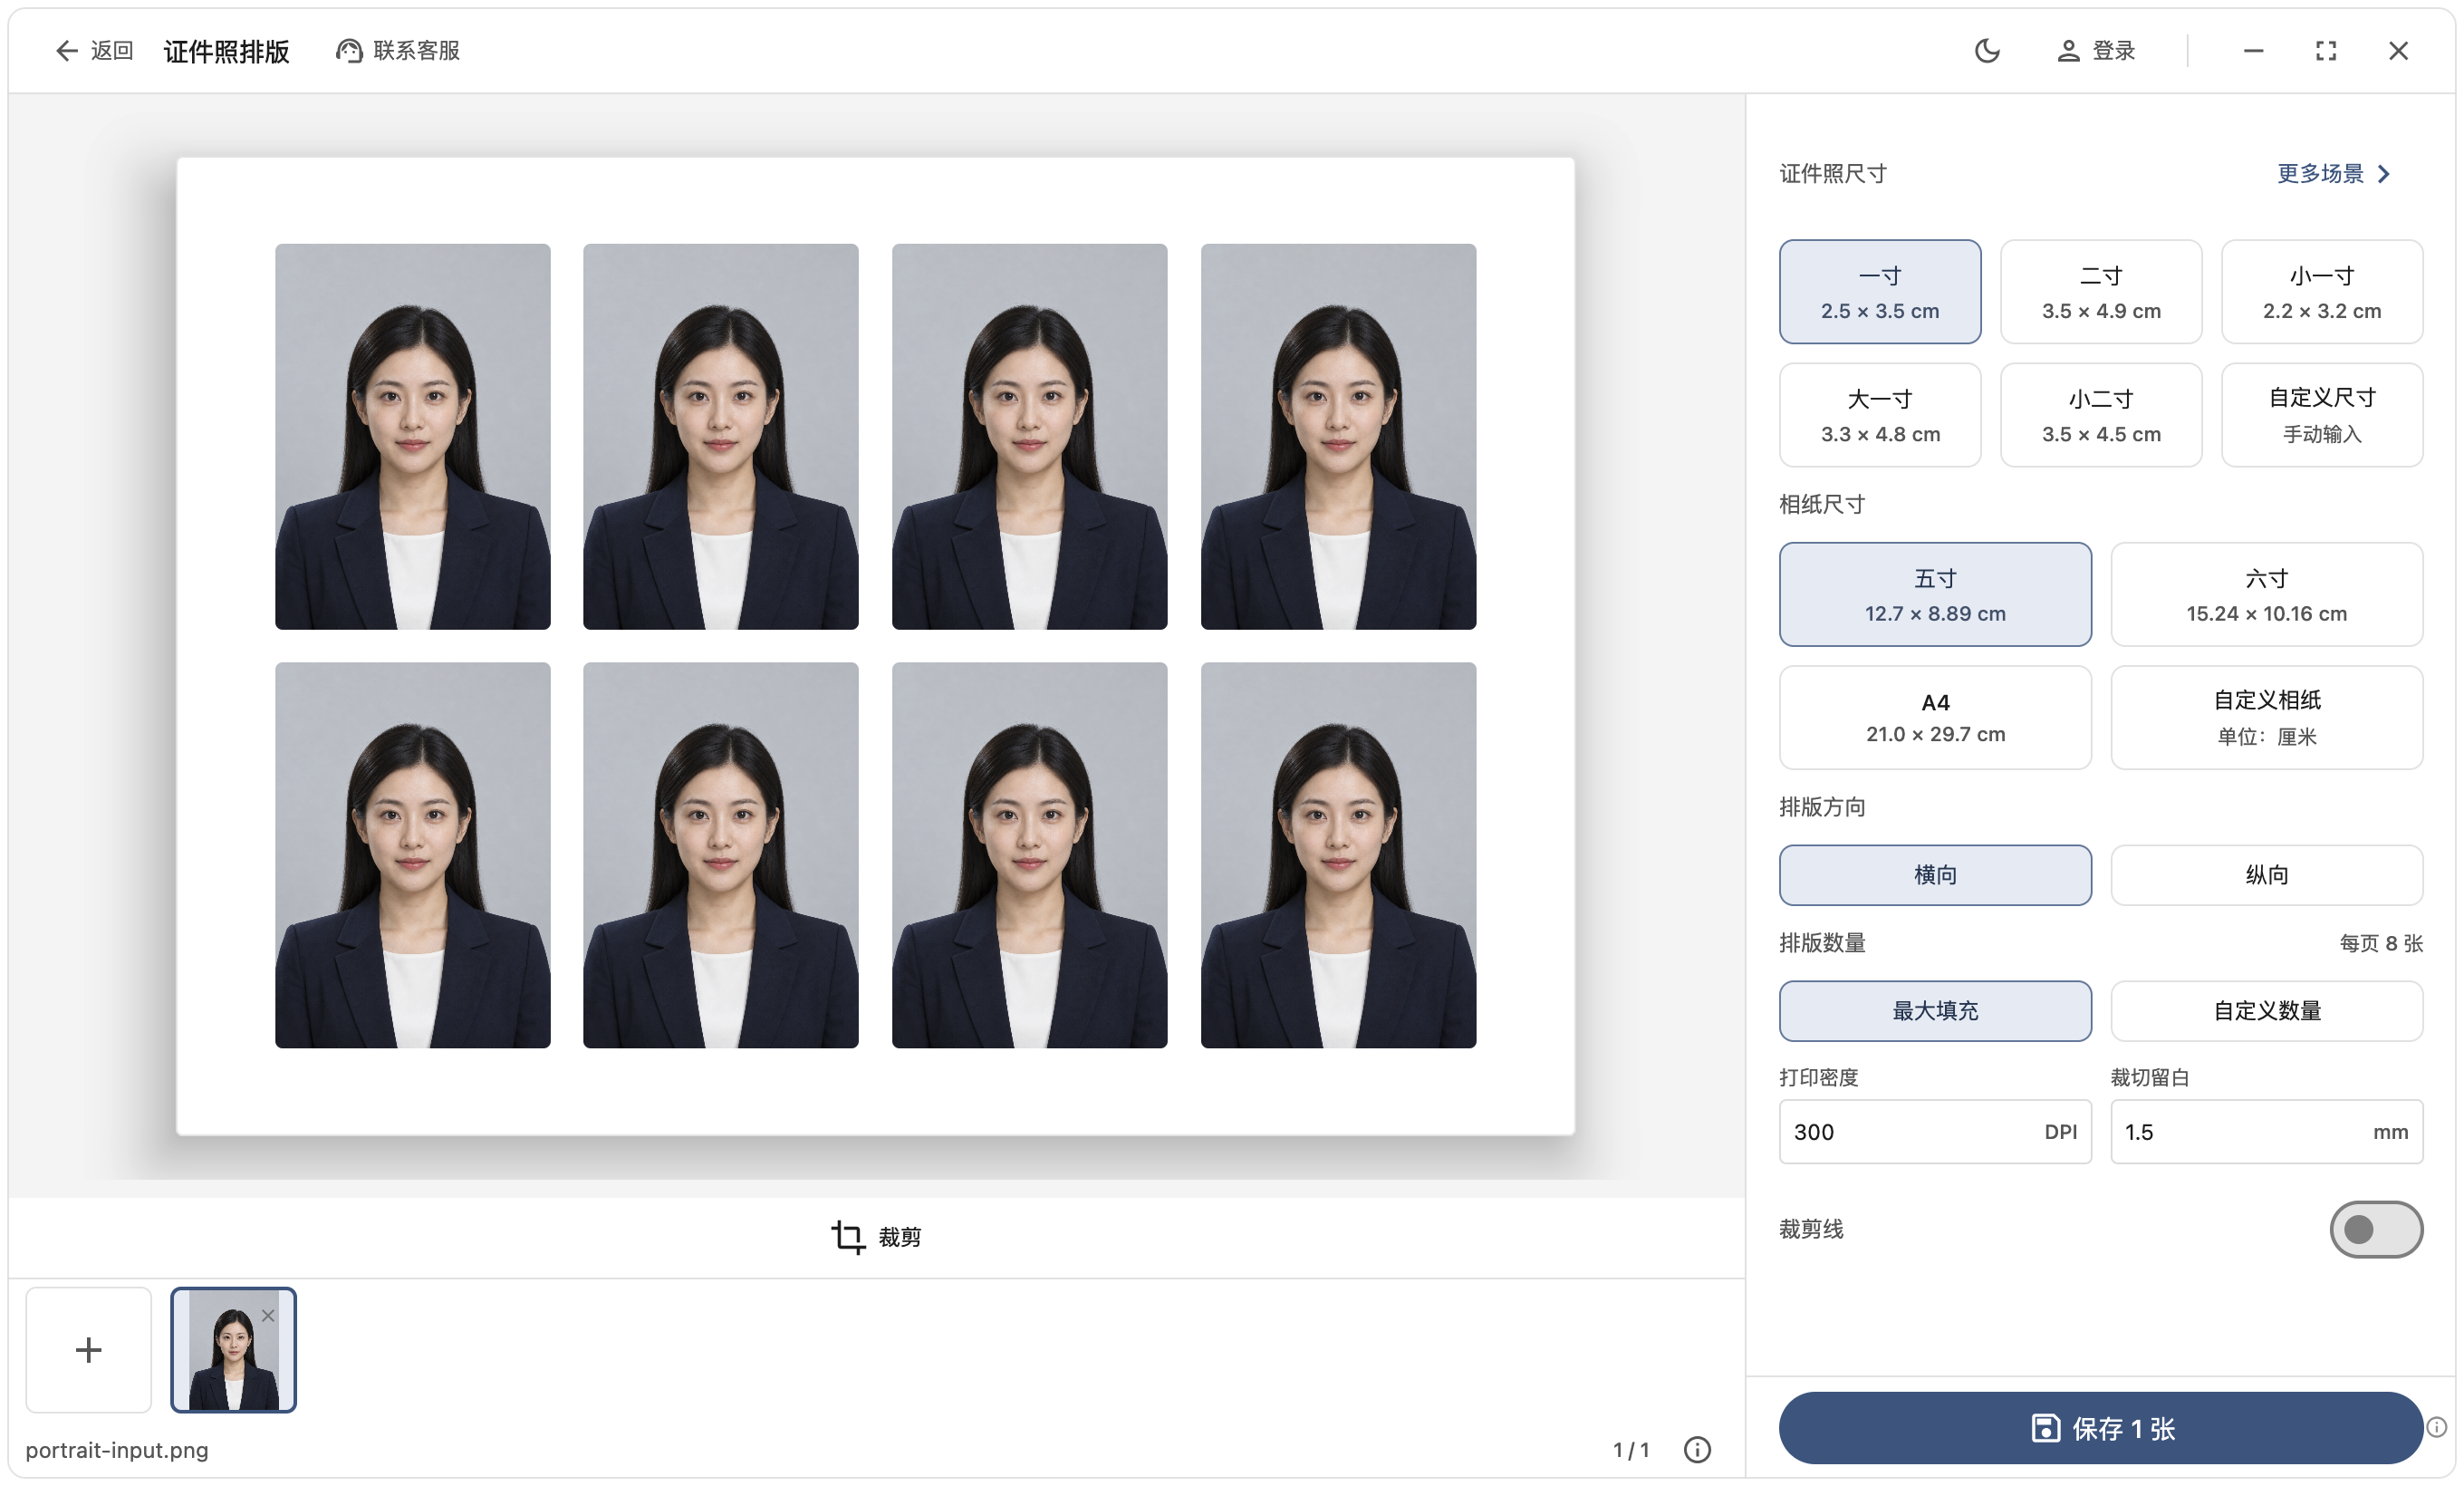Image resolution: width=2464 pixels, height=1486 pixels.
Task: Select the portrait-input.png thumbnail
Action: (x=233, y=1349)
